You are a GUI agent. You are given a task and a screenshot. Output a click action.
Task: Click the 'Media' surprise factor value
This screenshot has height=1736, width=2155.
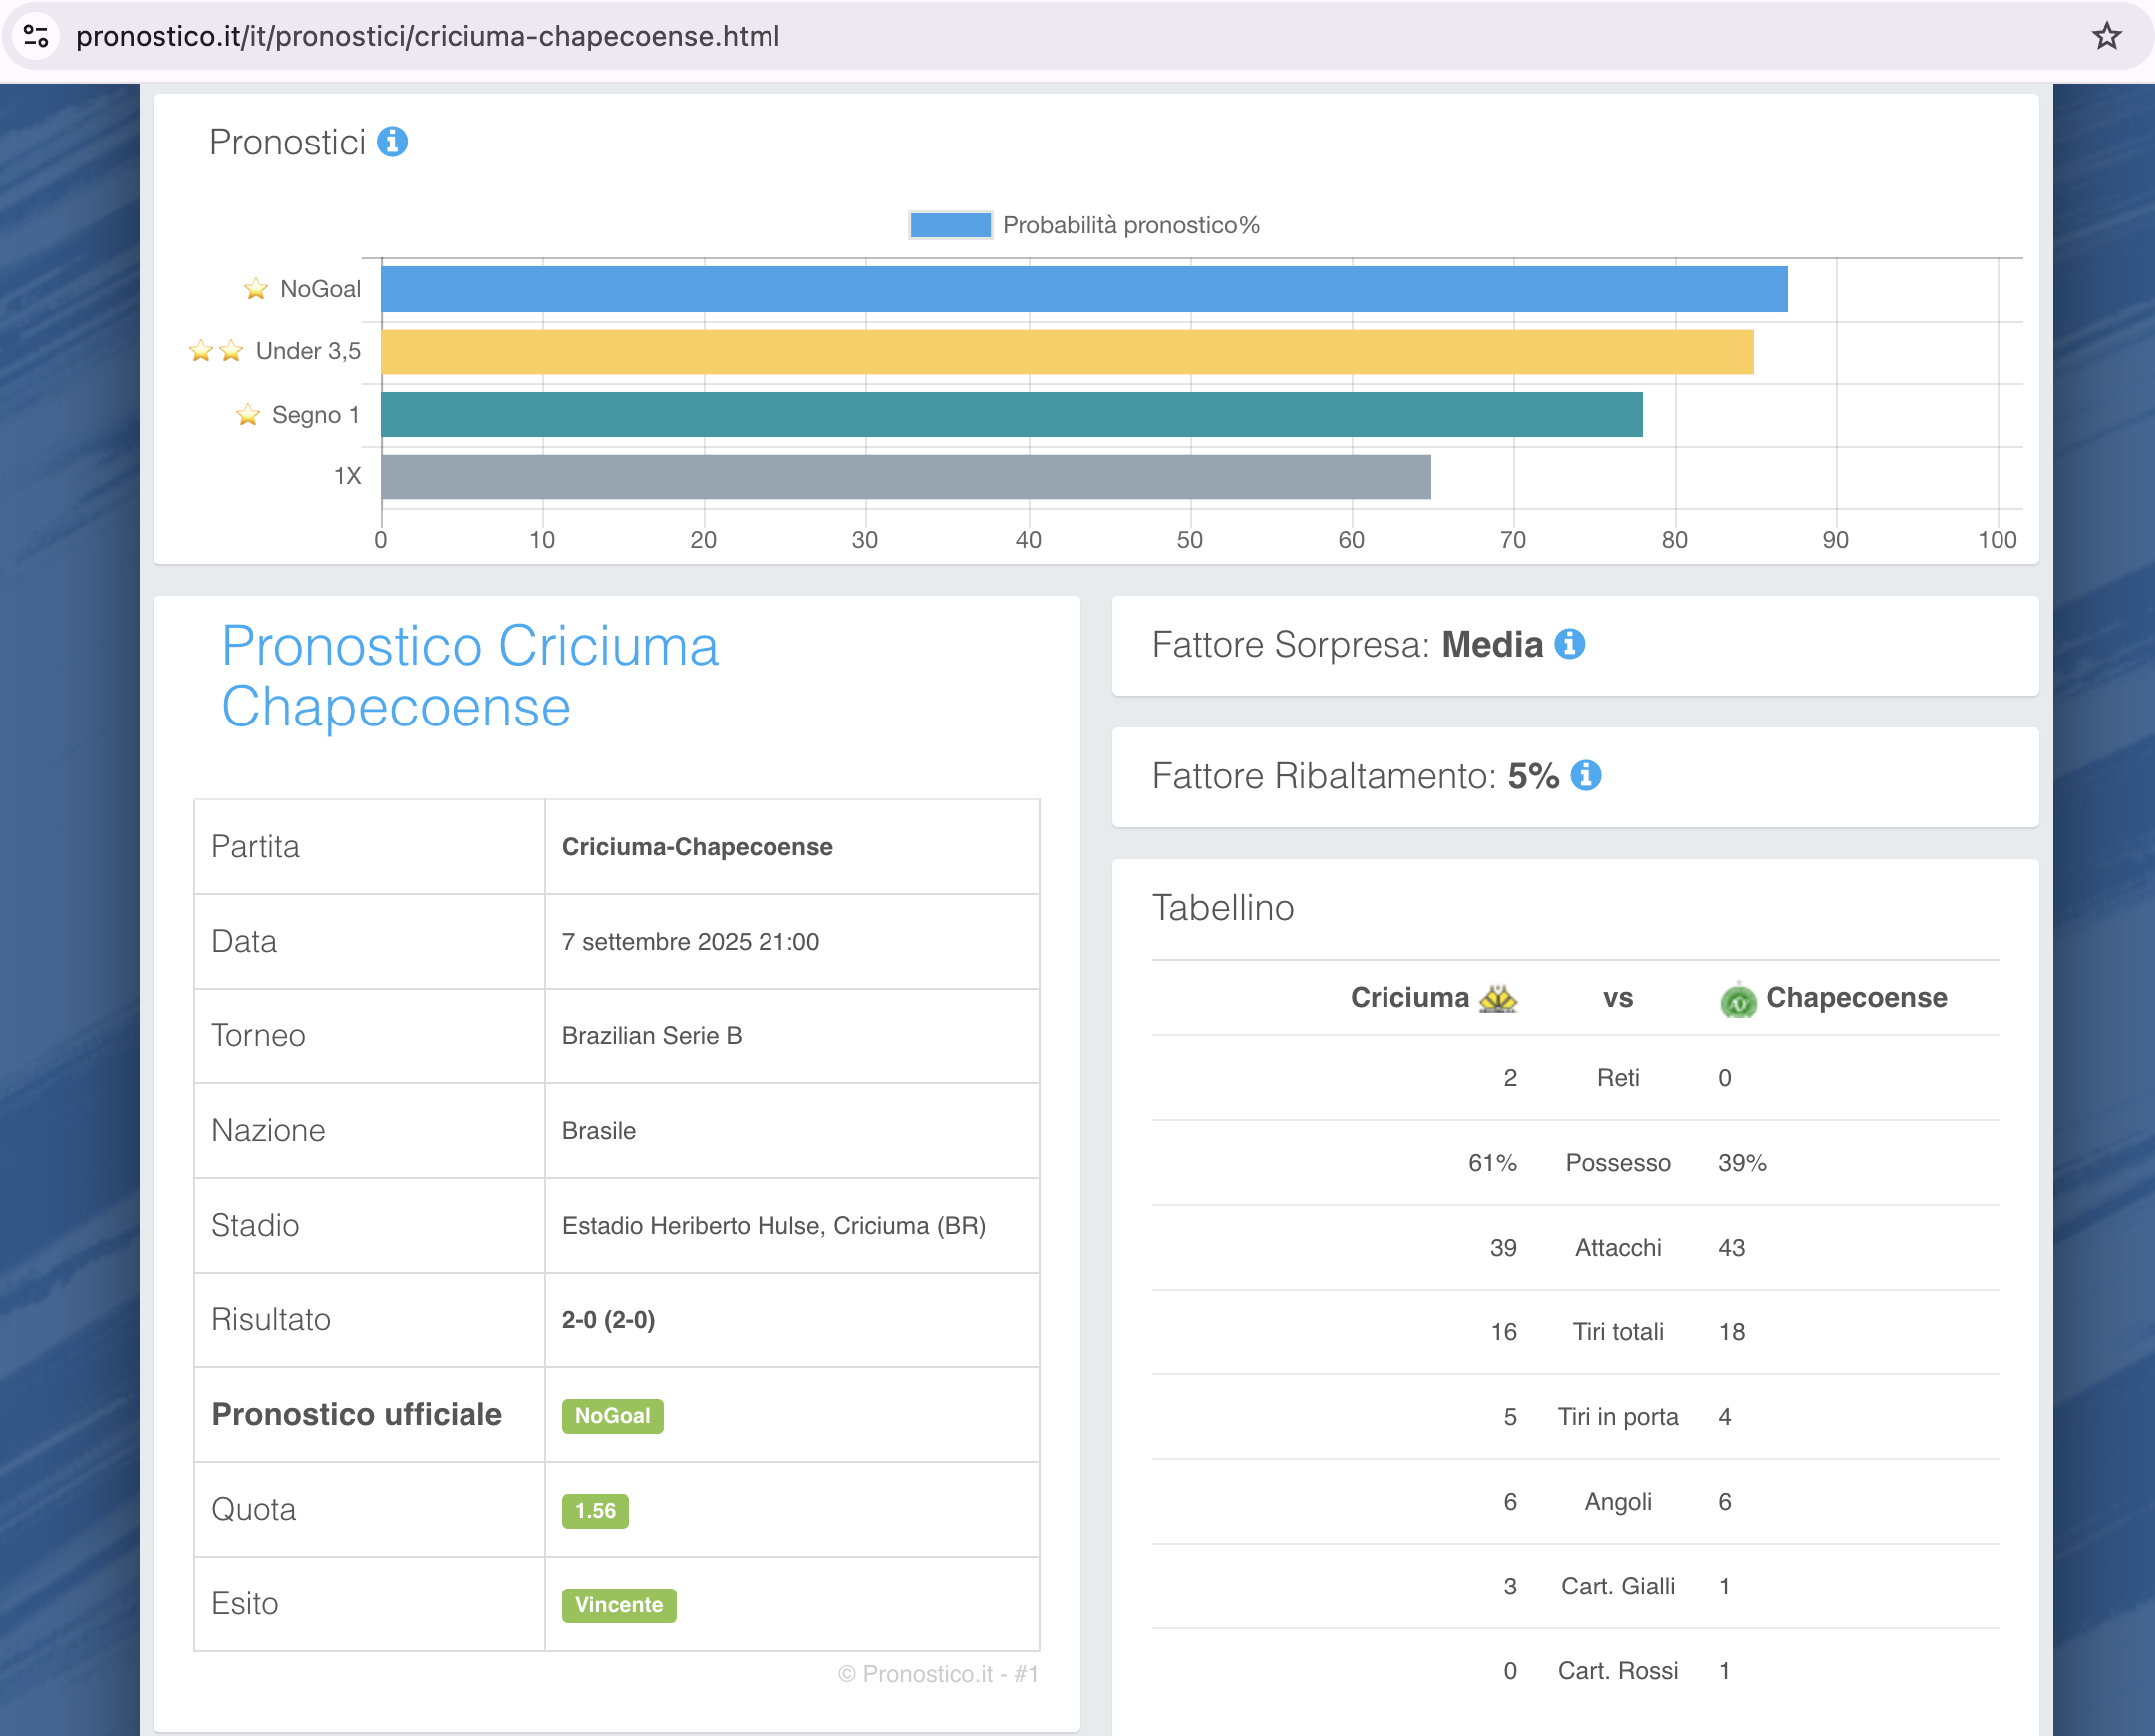point(1492,644)
